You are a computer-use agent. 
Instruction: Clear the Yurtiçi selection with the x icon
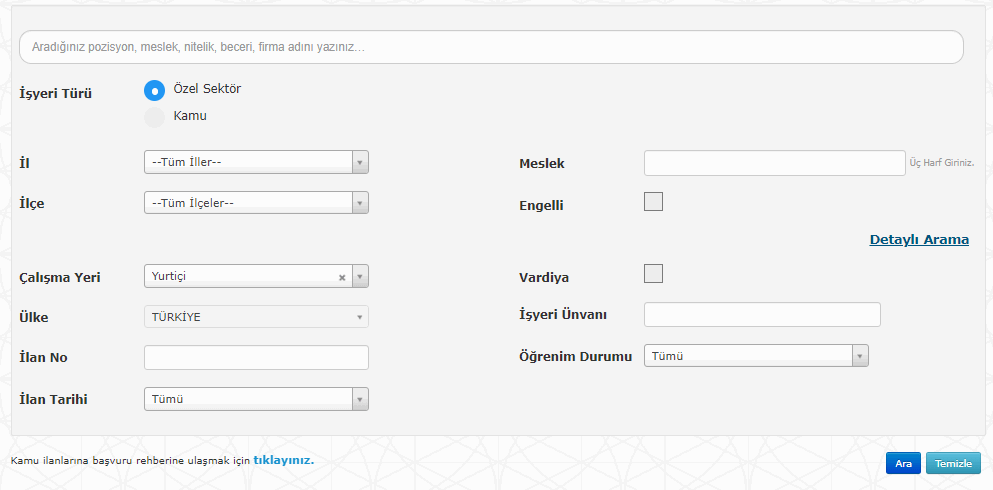pyautogui.click(x=342, y=277)
